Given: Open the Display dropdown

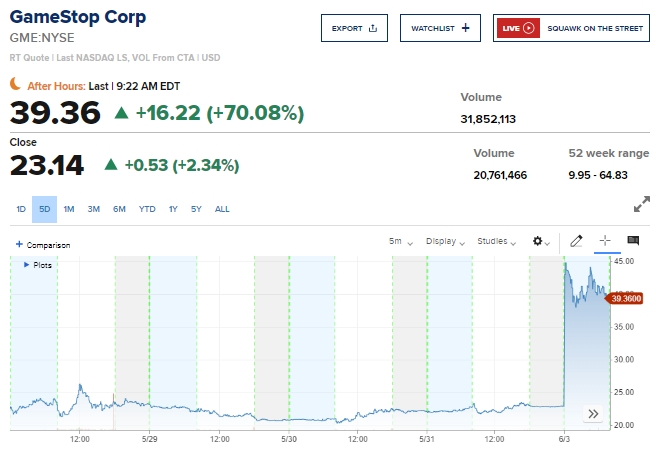Looking at the screenshot, I should click(x=445, y=241).
